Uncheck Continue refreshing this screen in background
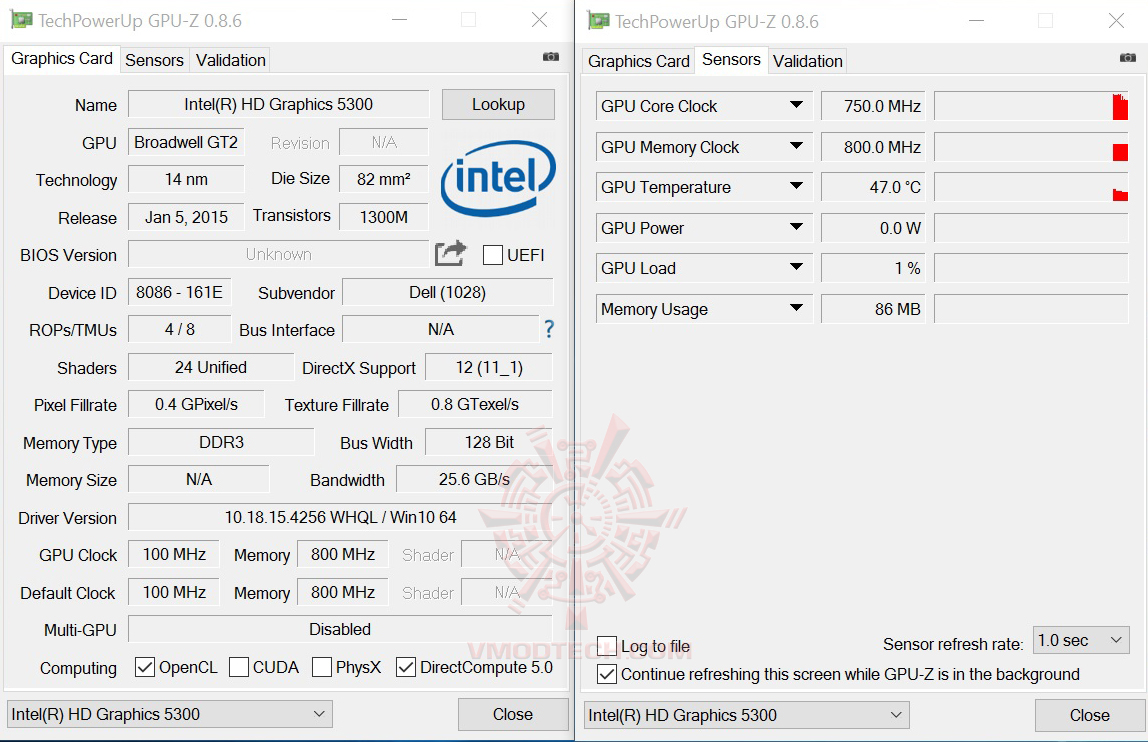This screenshot has height=742, width=1148. pyautogui.click(x=607, y=674)
